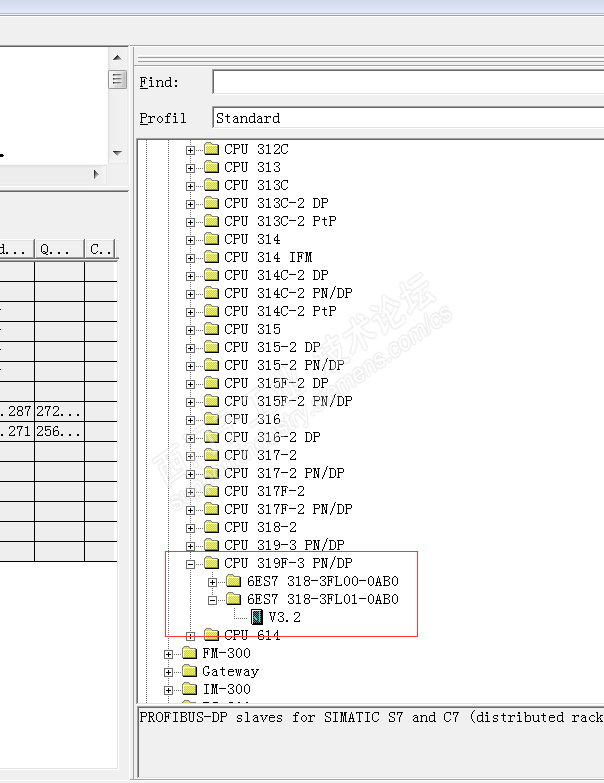Click the CPU 316 folder icon
The height and width of the screenshot is (783, 604).
212,418
